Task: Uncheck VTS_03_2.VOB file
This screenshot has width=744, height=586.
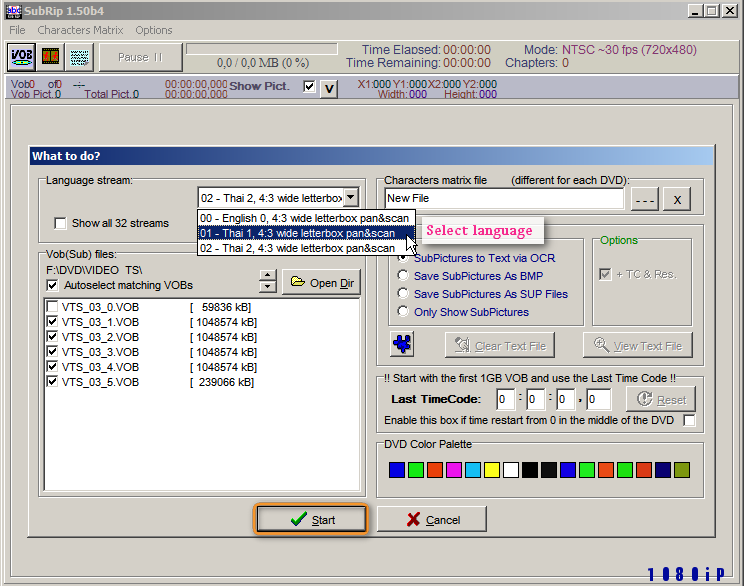Action: coord(52,337)
